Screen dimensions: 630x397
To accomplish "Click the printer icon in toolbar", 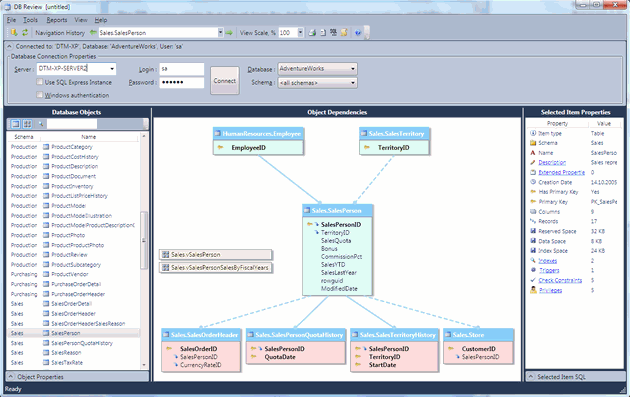I will pos(312,33).
